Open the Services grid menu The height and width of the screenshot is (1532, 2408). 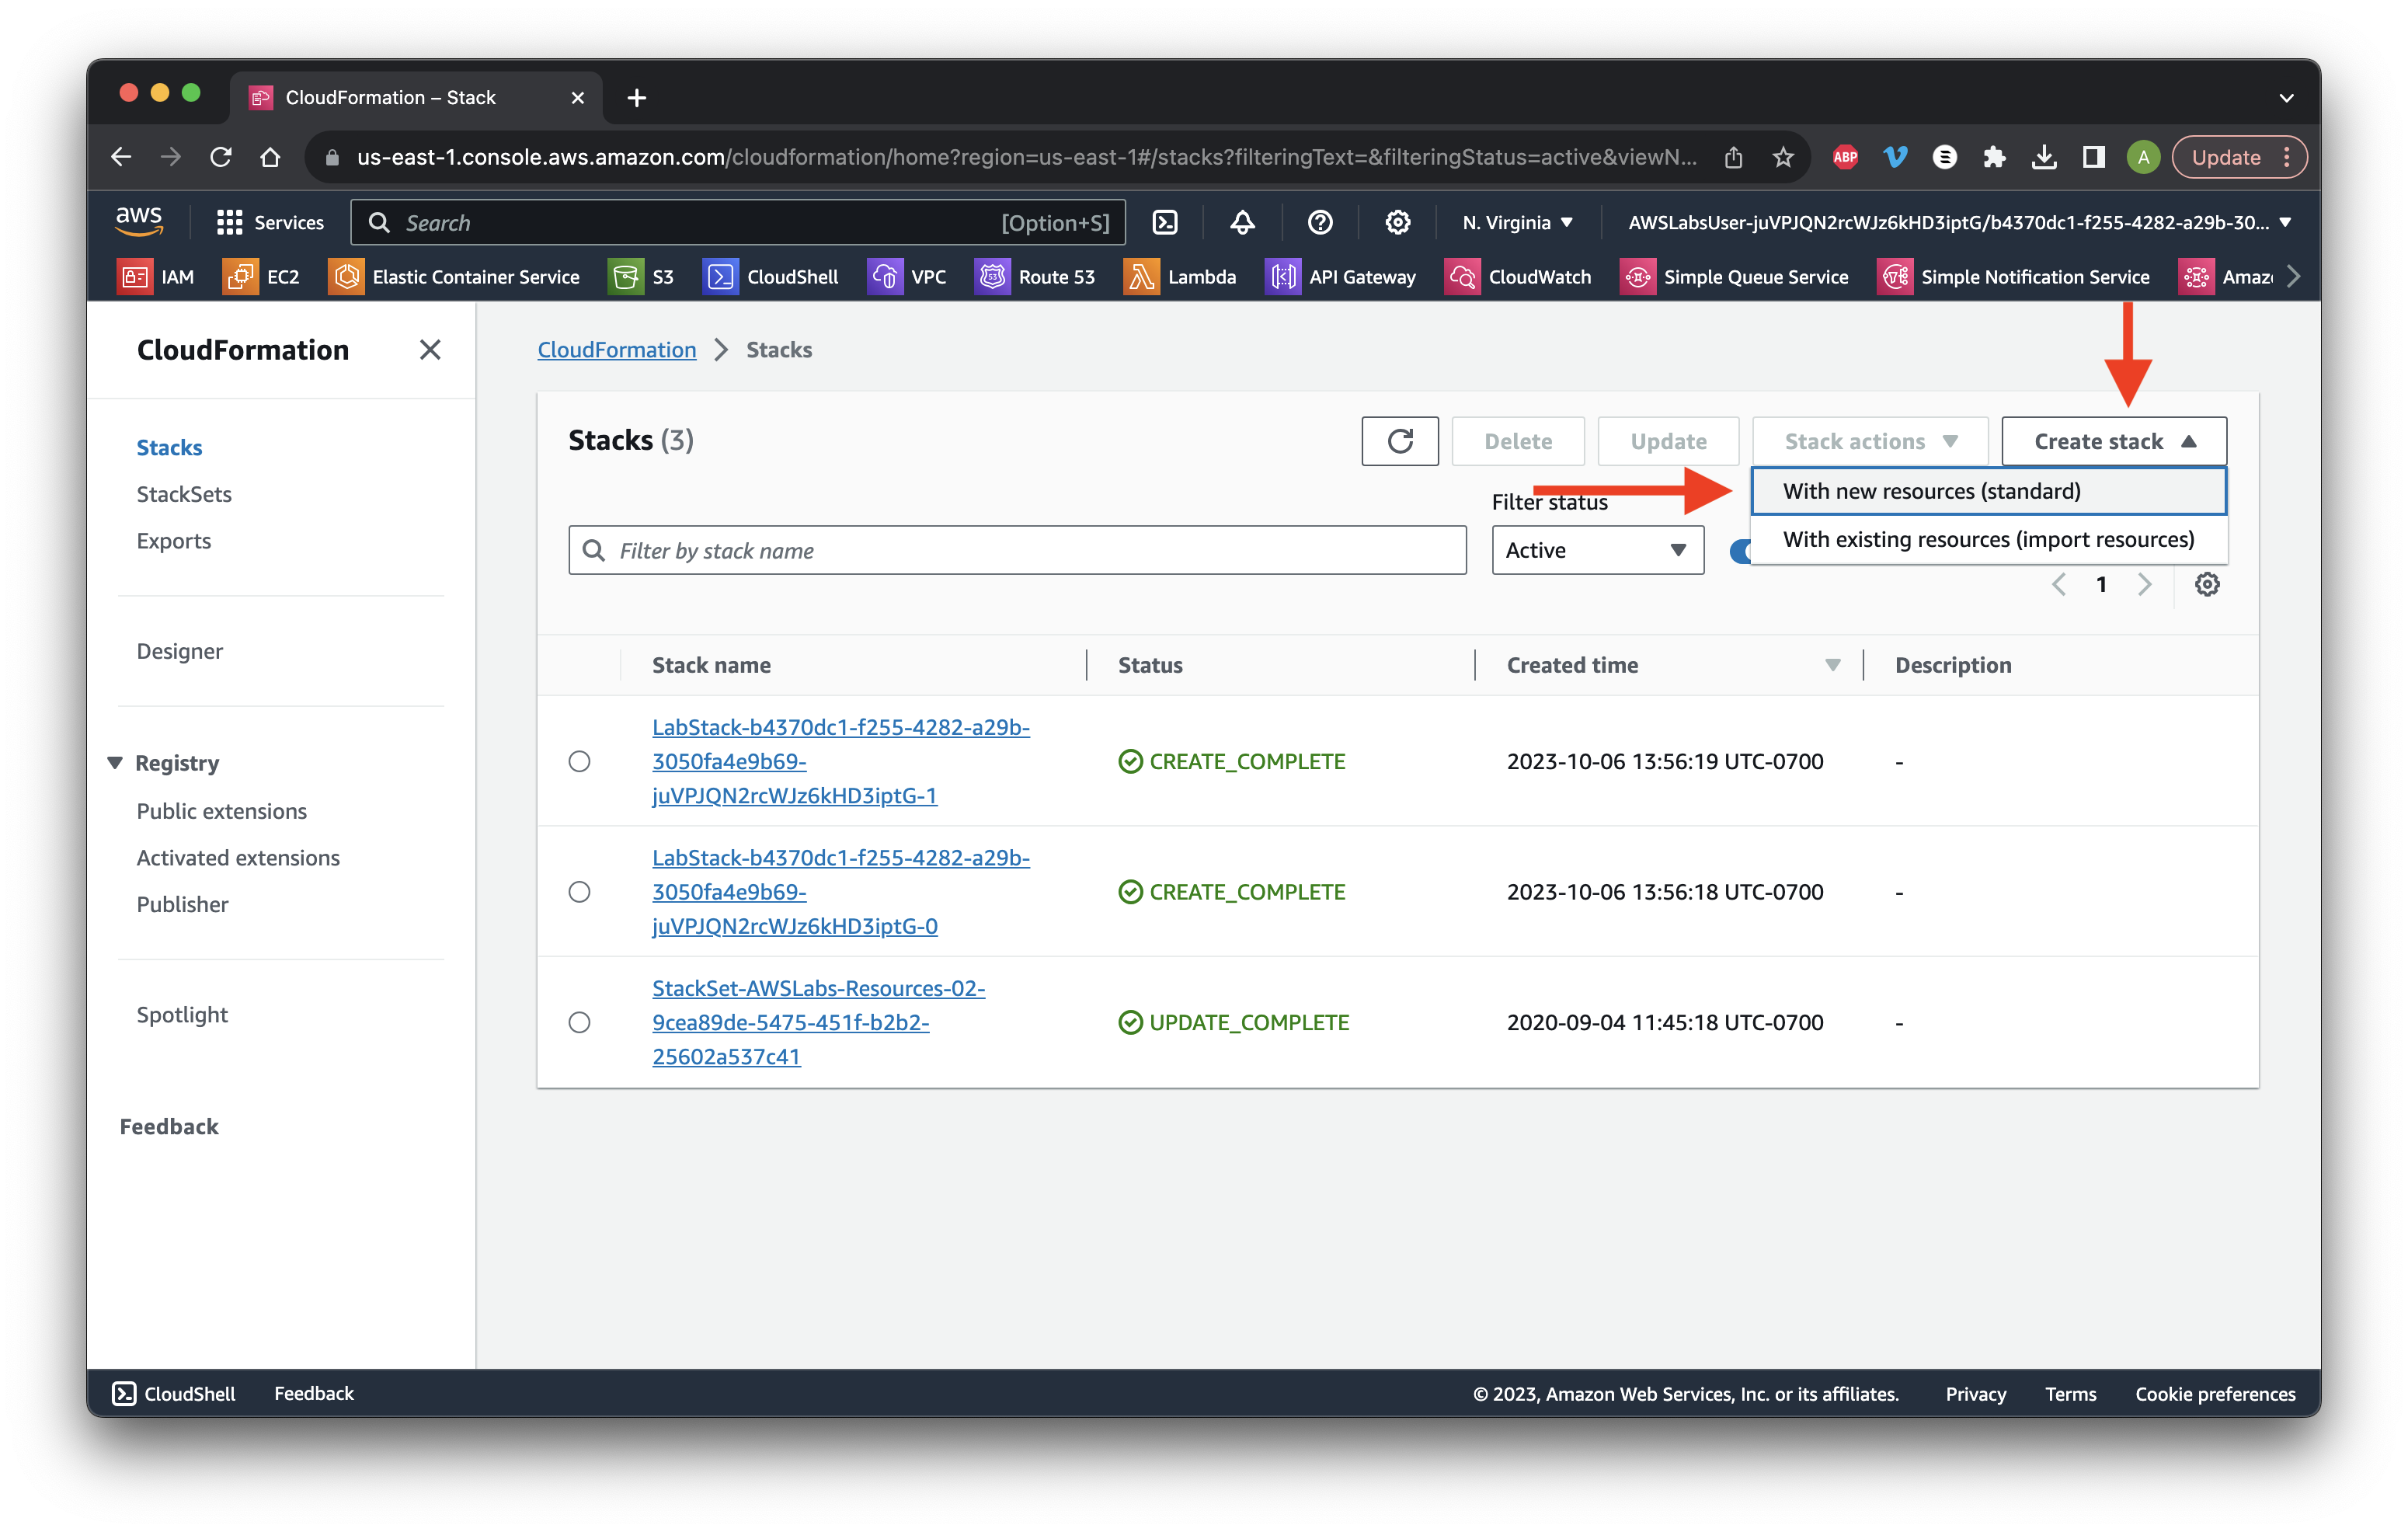[x=270, y=222]
